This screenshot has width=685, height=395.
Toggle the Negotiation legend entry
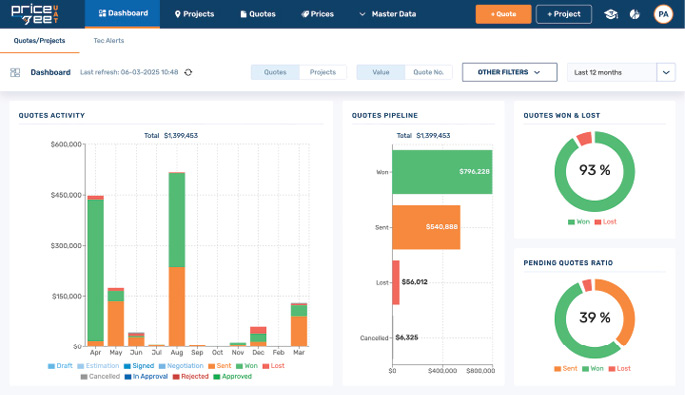[x=181, y=366]
